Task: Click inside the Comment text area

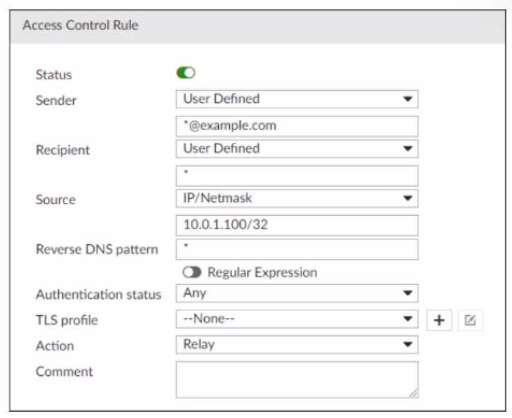Action: [297, 380]
